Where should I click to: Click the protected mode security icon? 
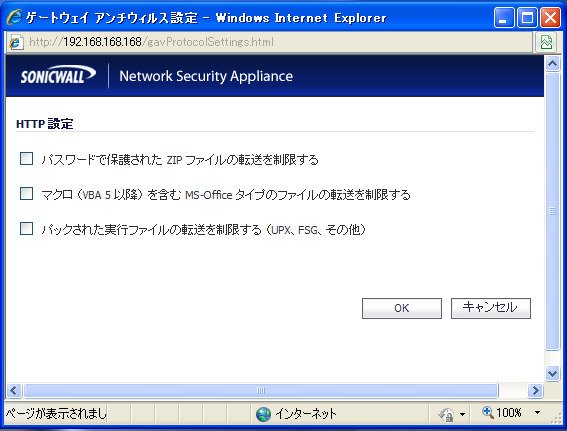(x=446, y=414)
